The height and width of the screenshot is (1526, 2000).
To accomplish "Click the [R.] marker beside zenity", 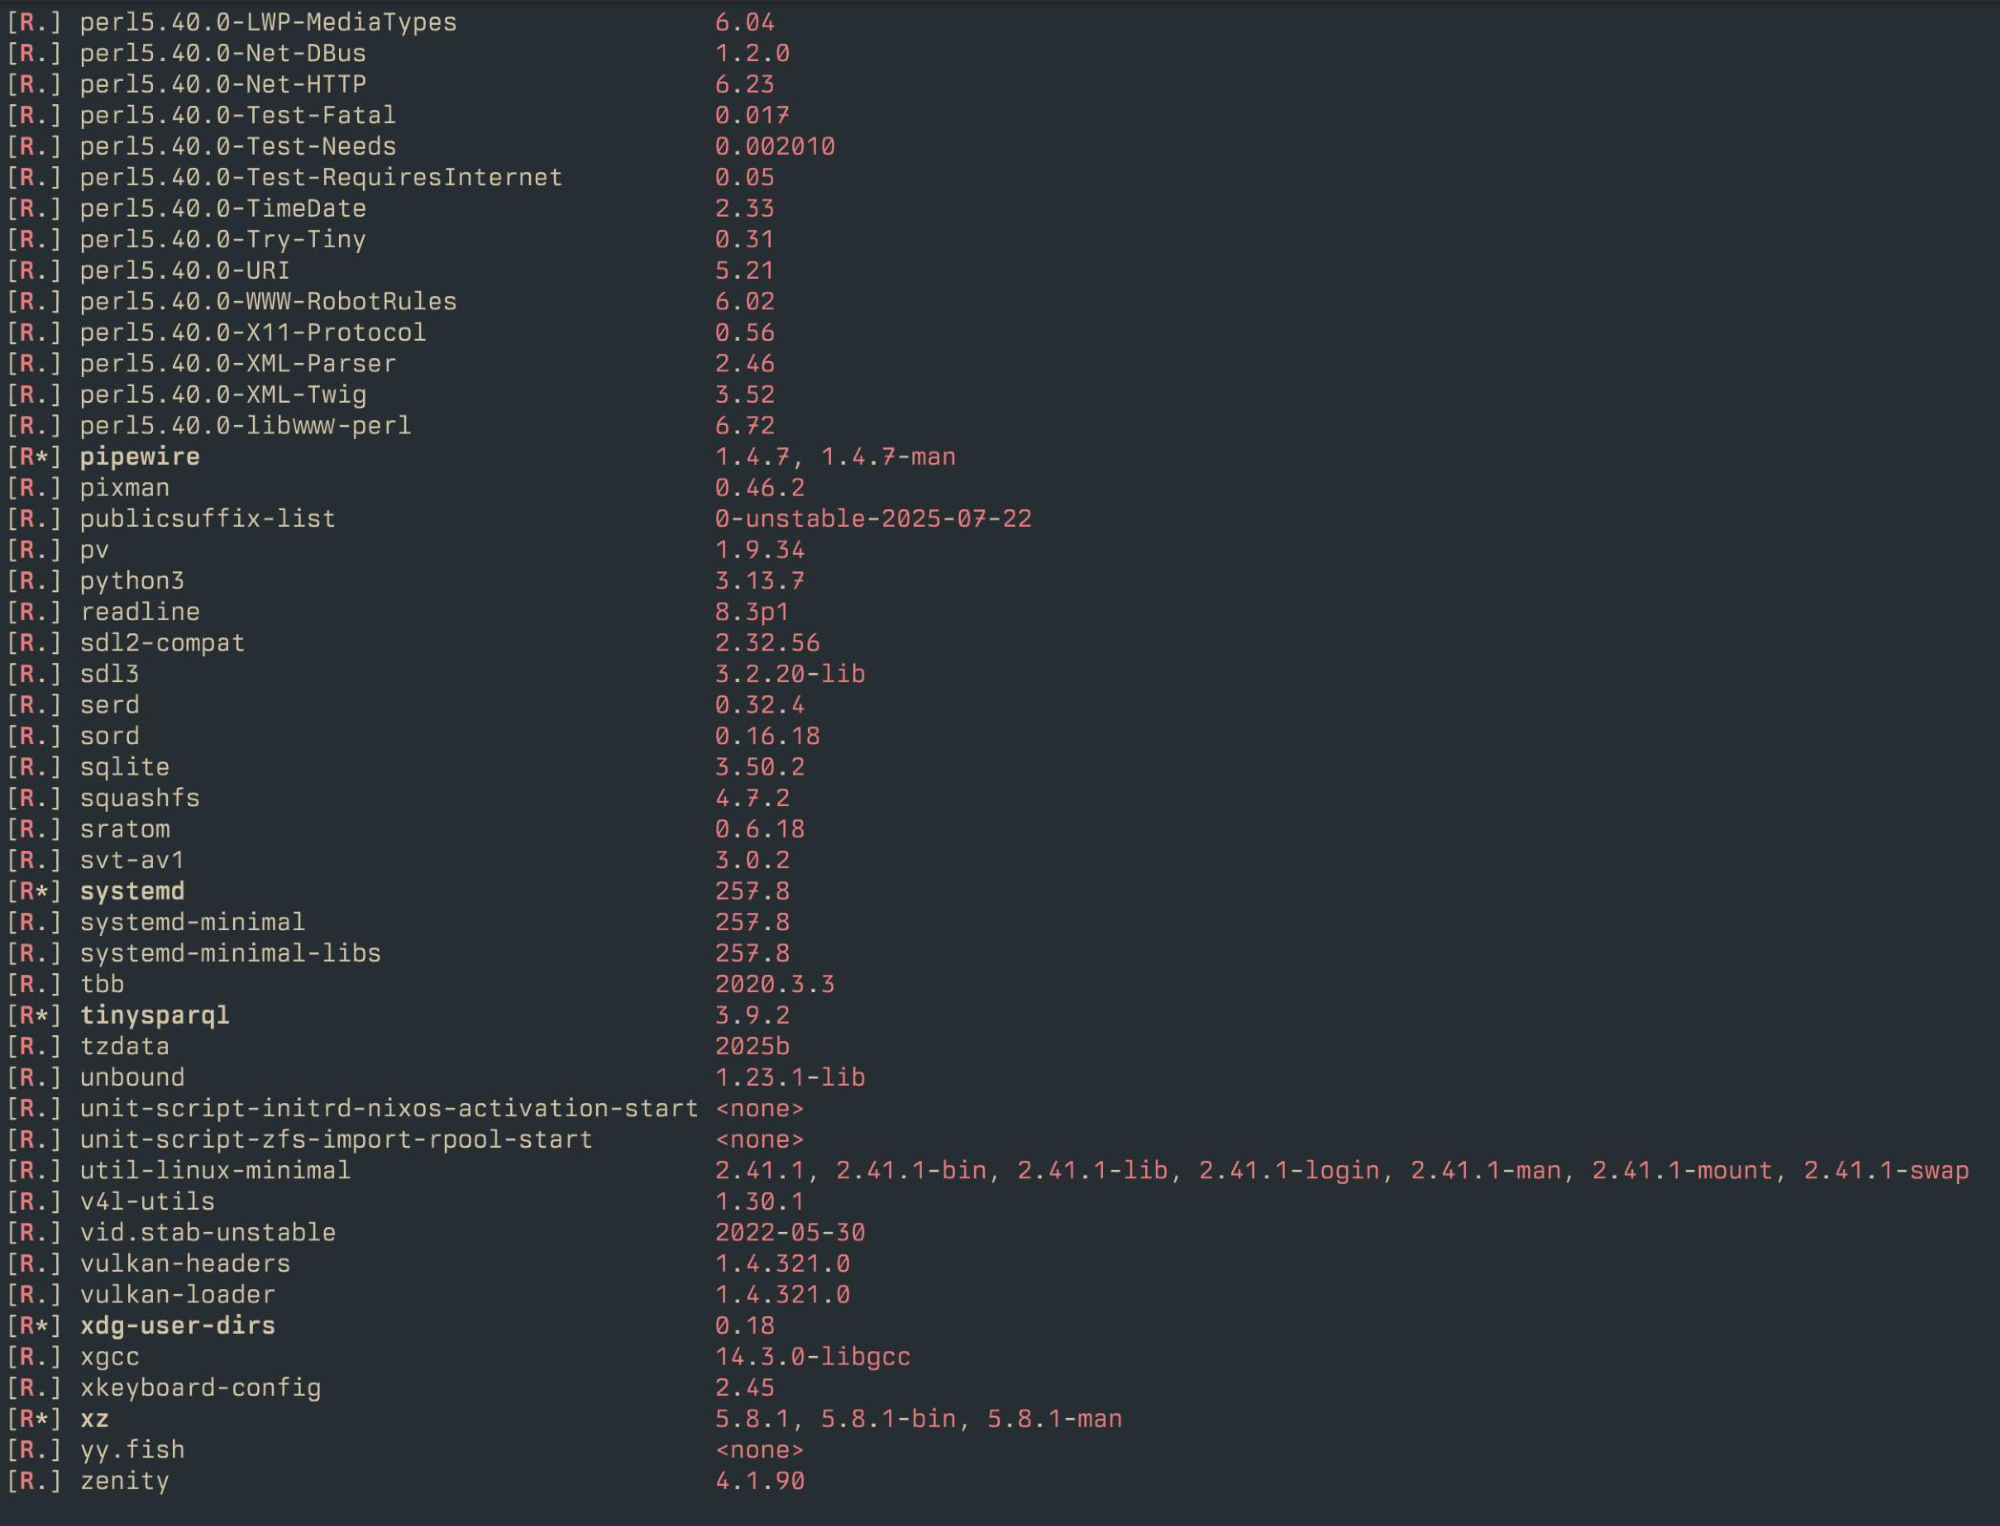I will [x=34, y=1481].
